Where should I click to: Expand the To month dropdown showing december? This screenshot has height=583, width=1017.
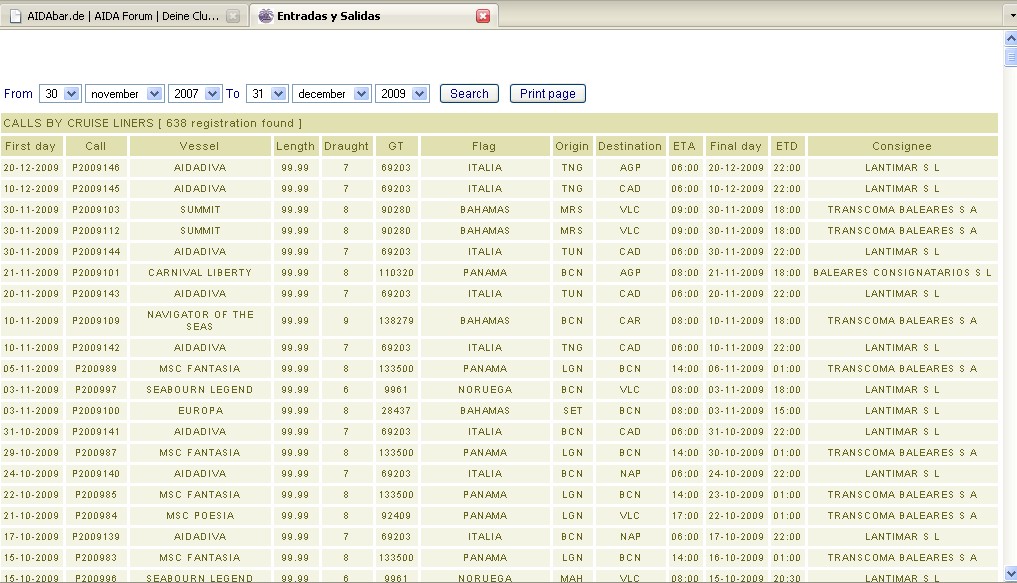[x=331, y=94]
